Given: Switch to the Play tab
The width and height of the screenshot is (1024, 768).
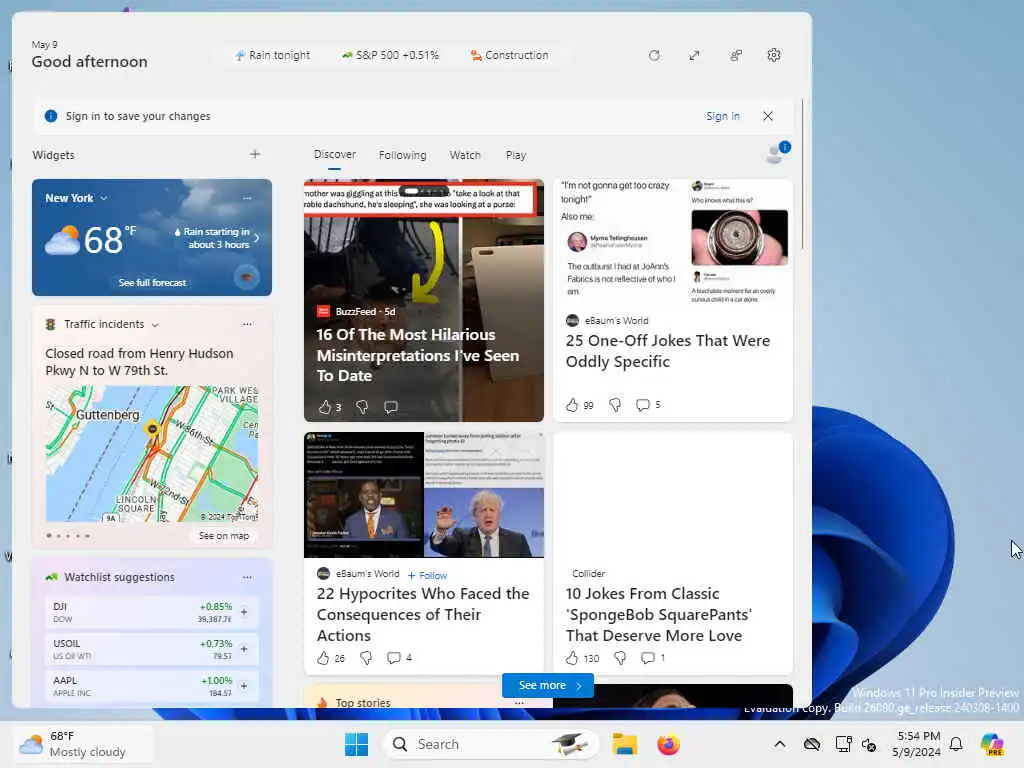Looking at the screenshot, I should tap(515, 155).
